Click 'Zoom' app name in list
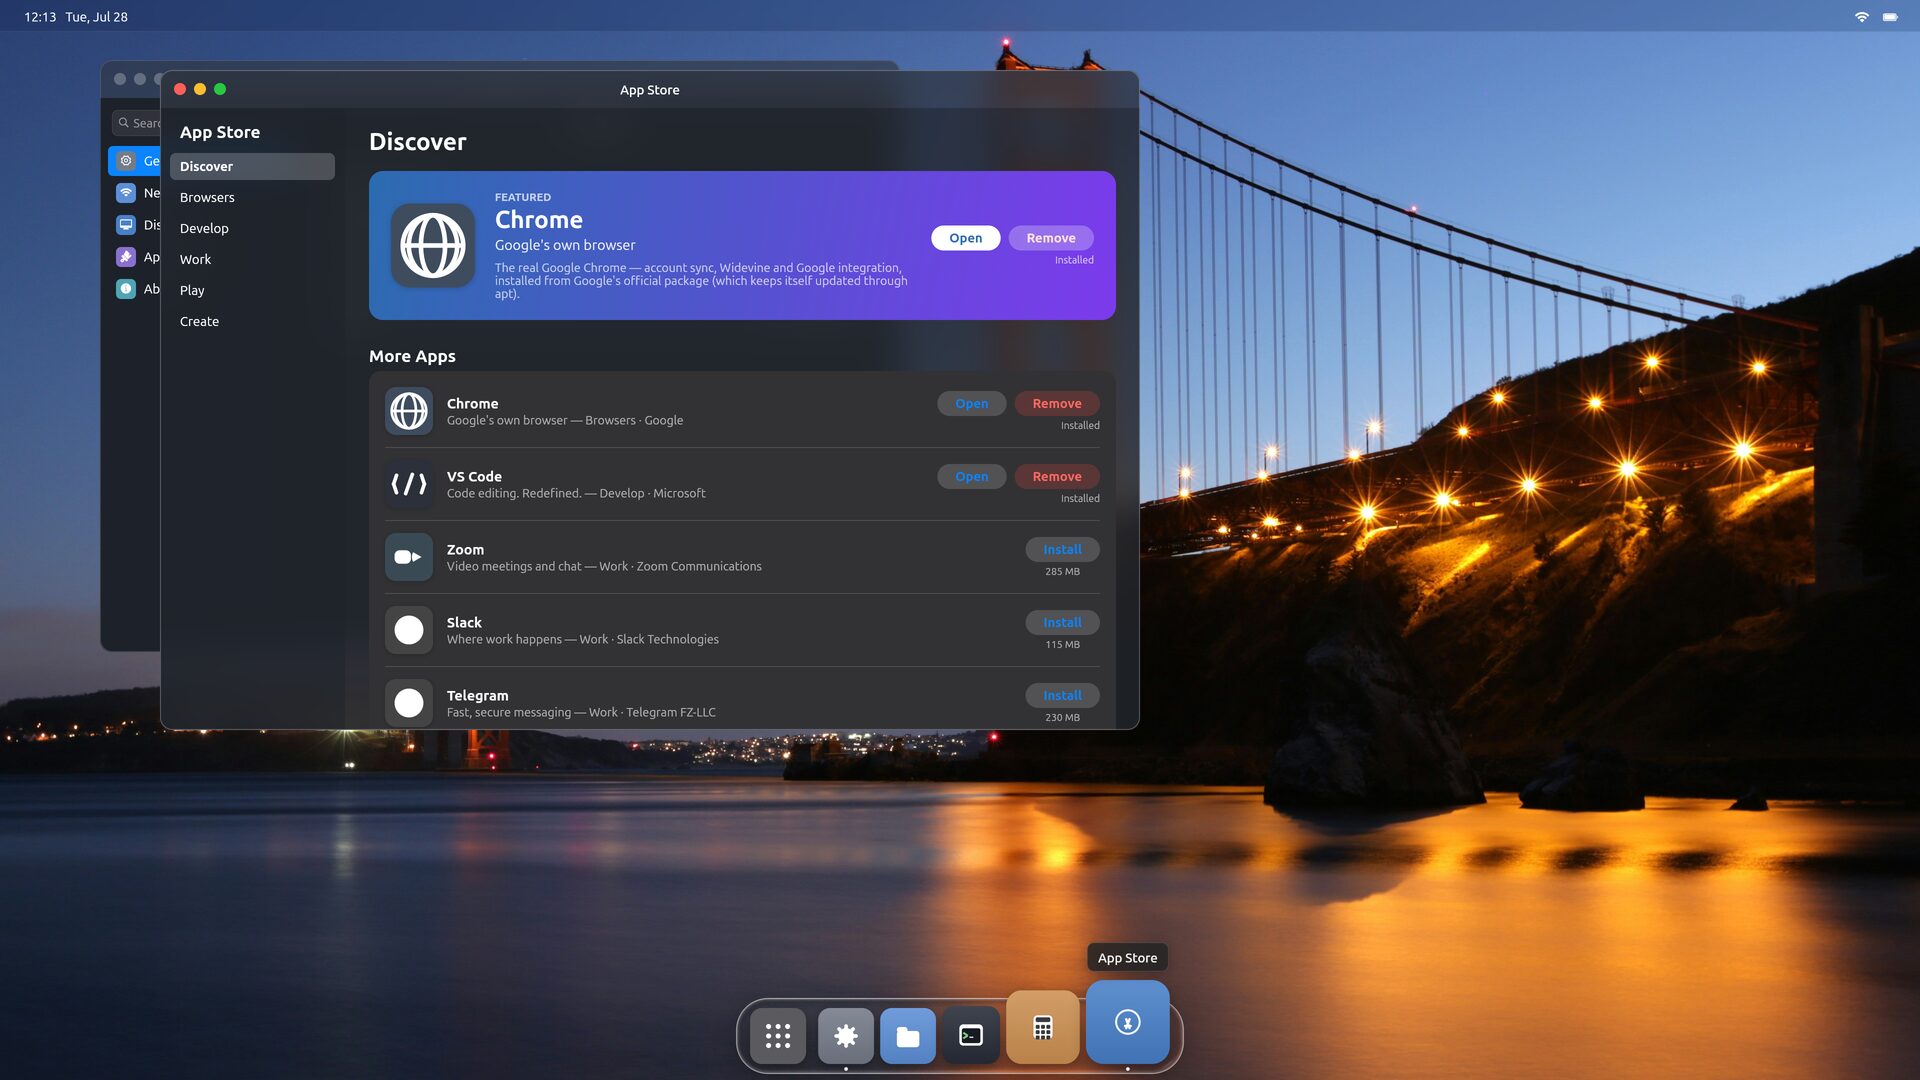Screen dimensions: 1920x1080 465,549
